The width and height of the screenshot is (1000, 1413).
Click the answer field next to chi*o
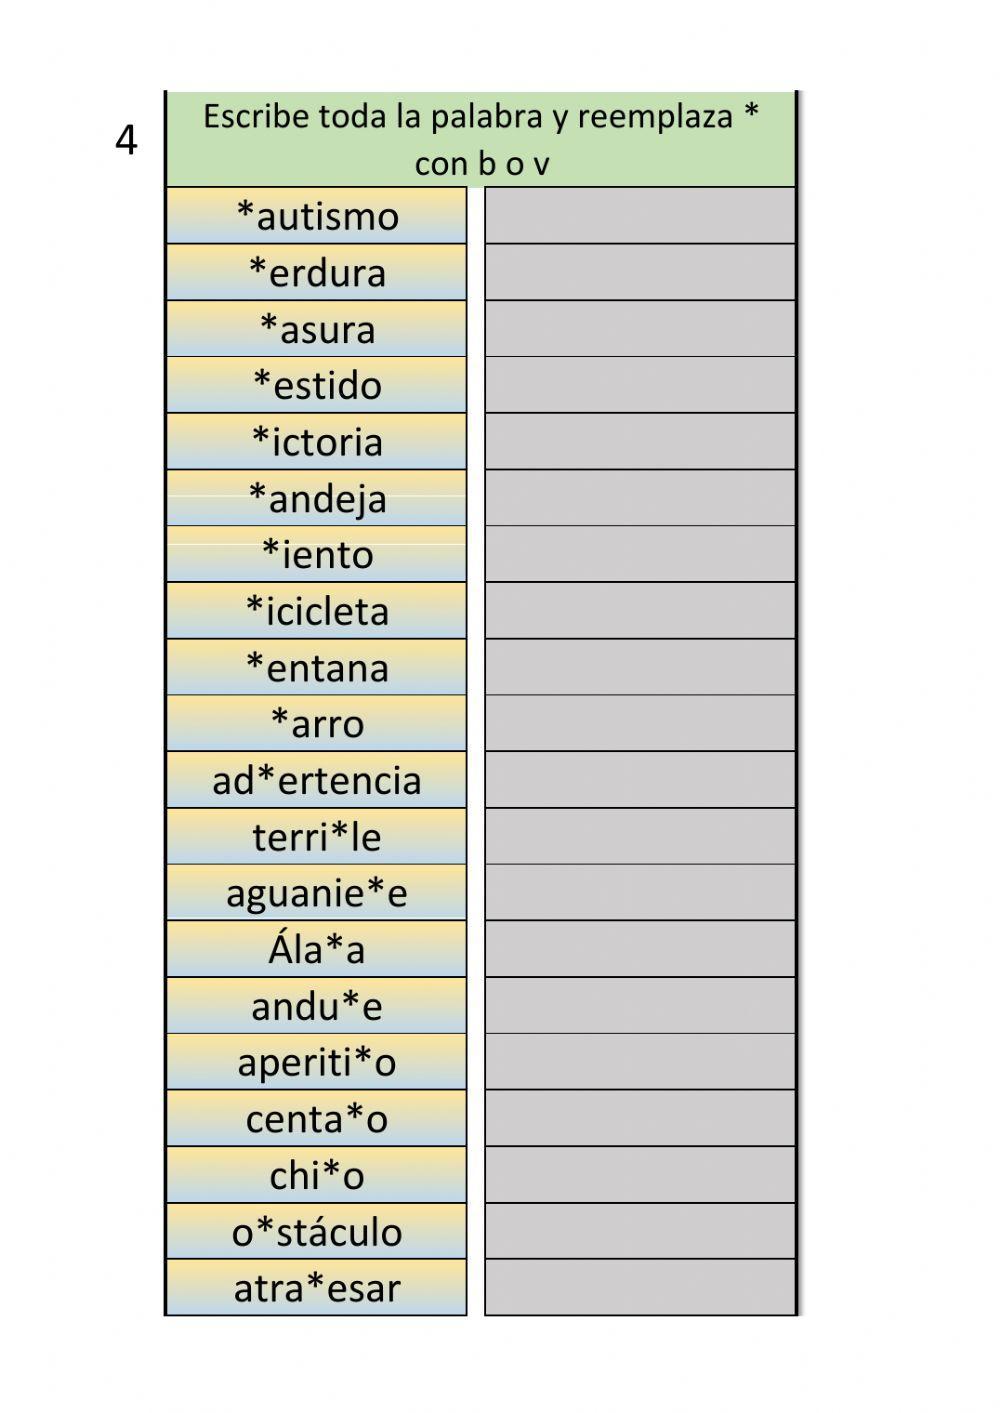[640, 1174]
